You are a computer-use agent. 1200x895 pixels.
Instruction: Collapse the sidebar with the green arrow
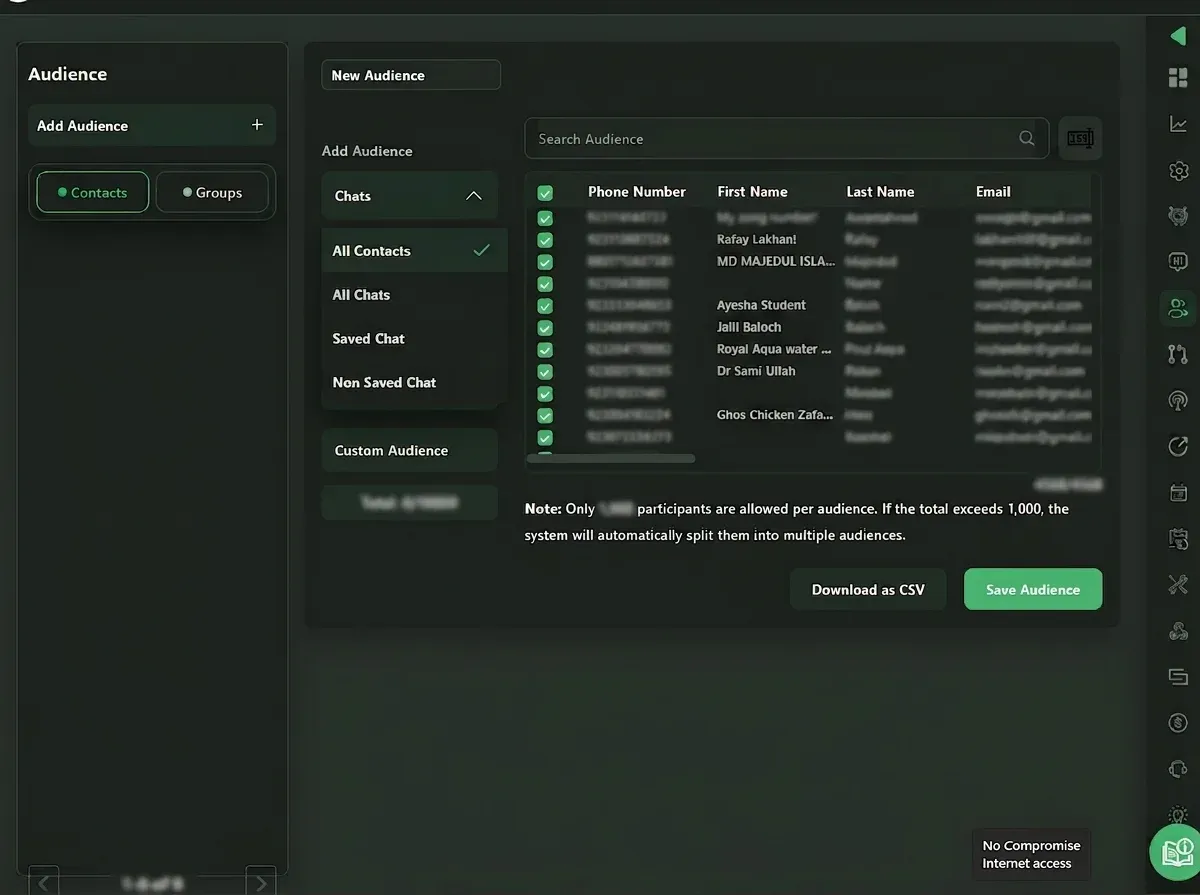1177,36
